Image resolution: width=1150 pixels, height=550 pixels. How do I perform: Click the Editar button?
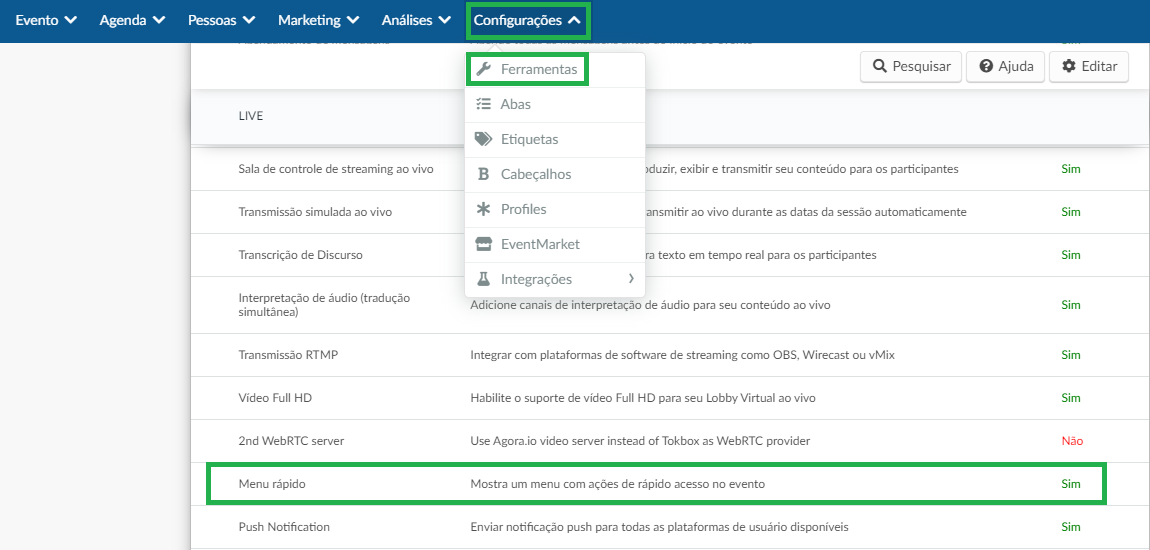tap(1089, 67)
